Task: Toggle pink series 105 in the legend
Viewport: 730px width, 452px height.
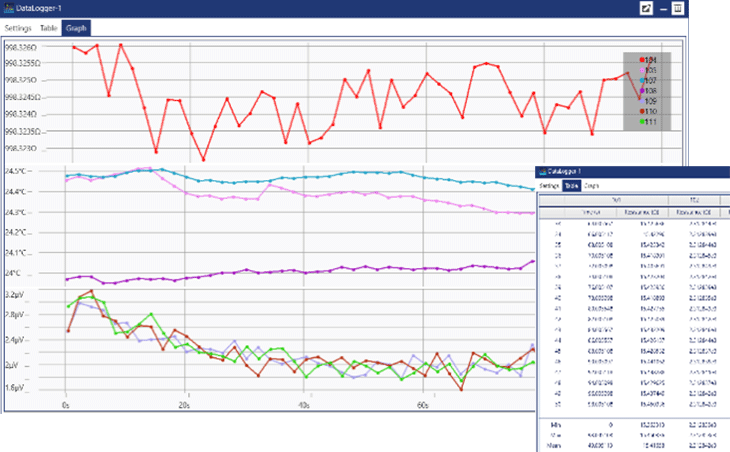Action: 646,70
